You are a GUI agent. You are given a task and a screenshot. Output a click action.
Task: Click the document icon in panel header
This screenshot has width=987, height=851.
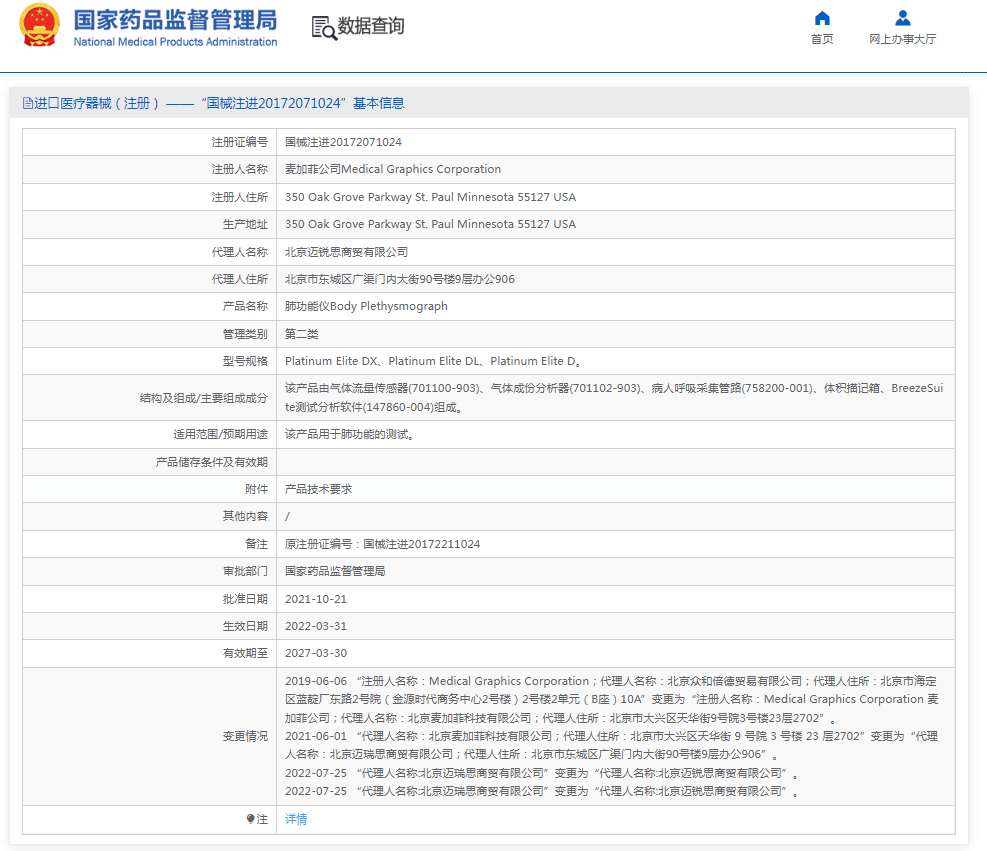(x=28, y=103)
